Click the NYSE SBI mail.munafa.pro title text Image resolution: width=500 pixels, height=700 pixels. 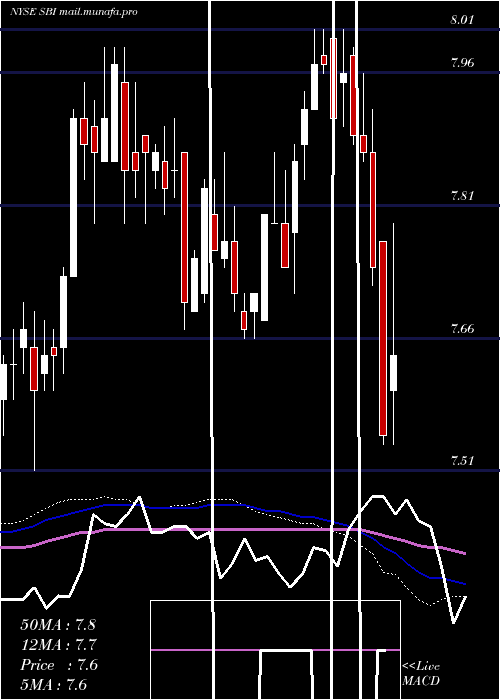click(x=74, y=12)
